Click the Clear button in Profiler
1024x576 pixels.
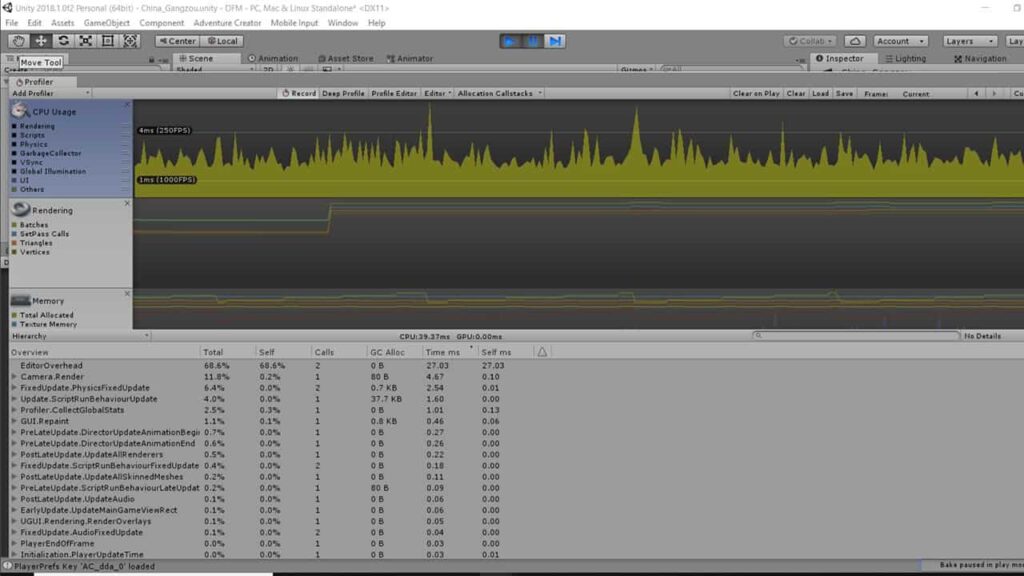795,93
